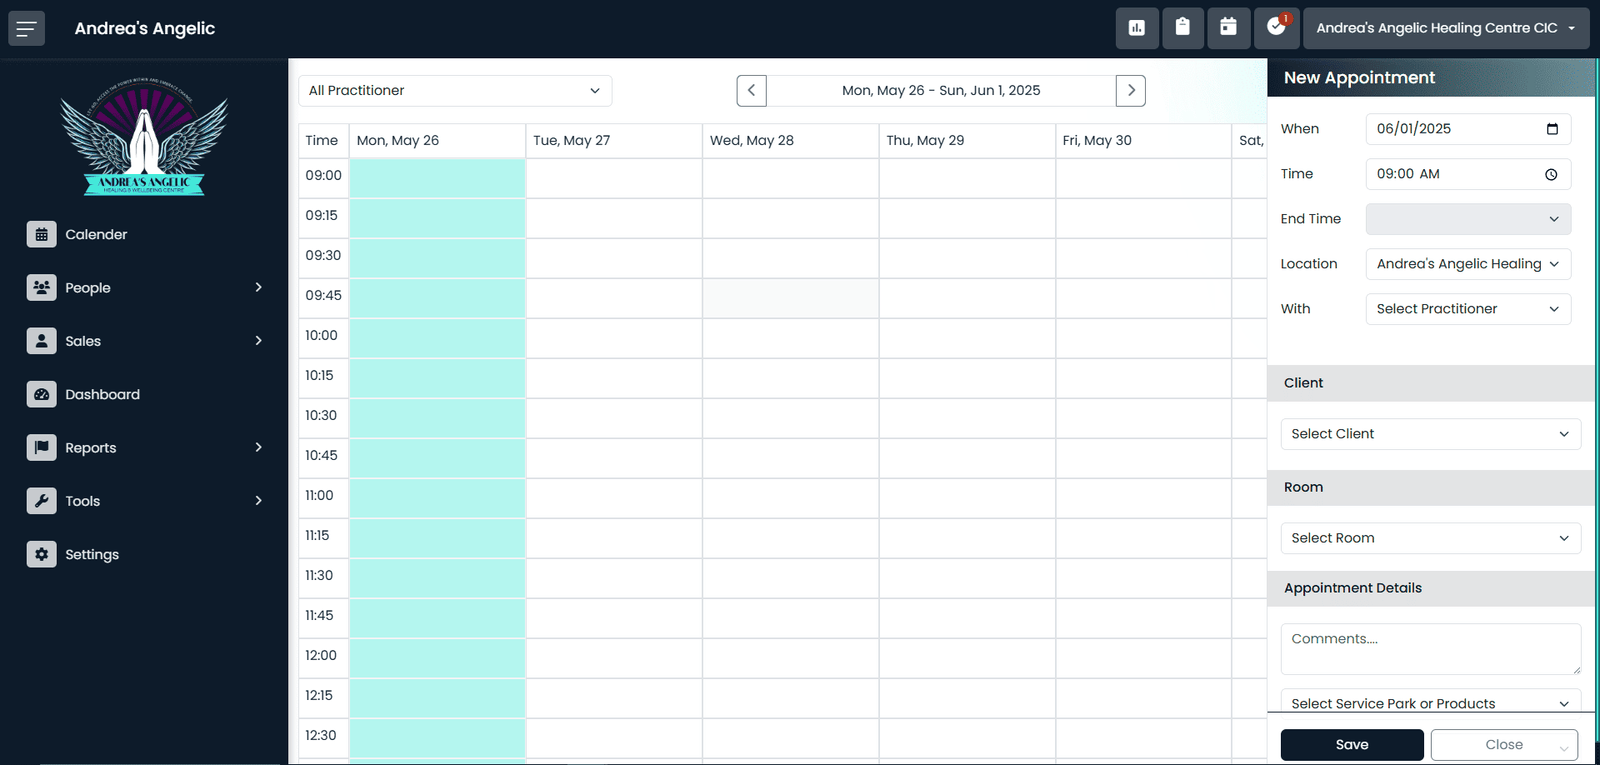Expand the Reports submenu chevron
Image resolution: width=1600 pixels, height=765 pixels.
[258, 447]
